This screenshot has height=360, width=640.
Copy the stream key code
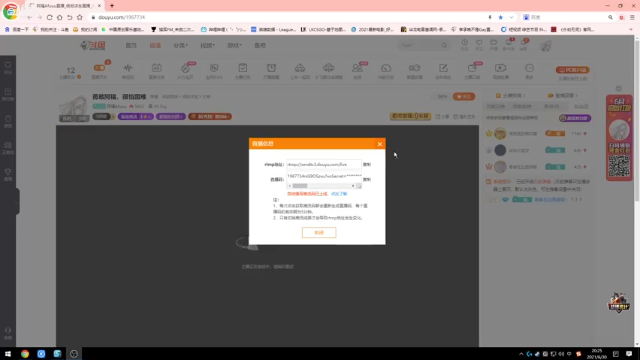click(367, 180)
